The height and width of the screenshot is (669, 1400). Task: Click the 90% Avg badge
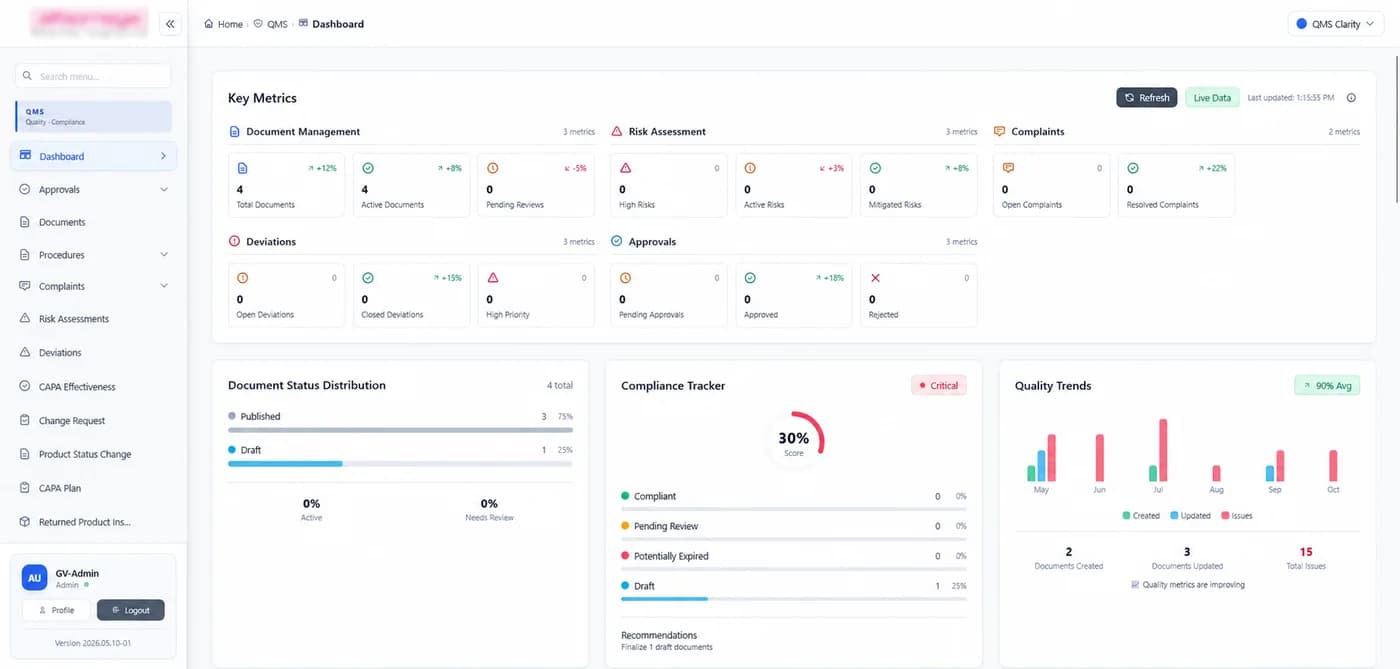pyautogui.click(x=1327, y=386)
